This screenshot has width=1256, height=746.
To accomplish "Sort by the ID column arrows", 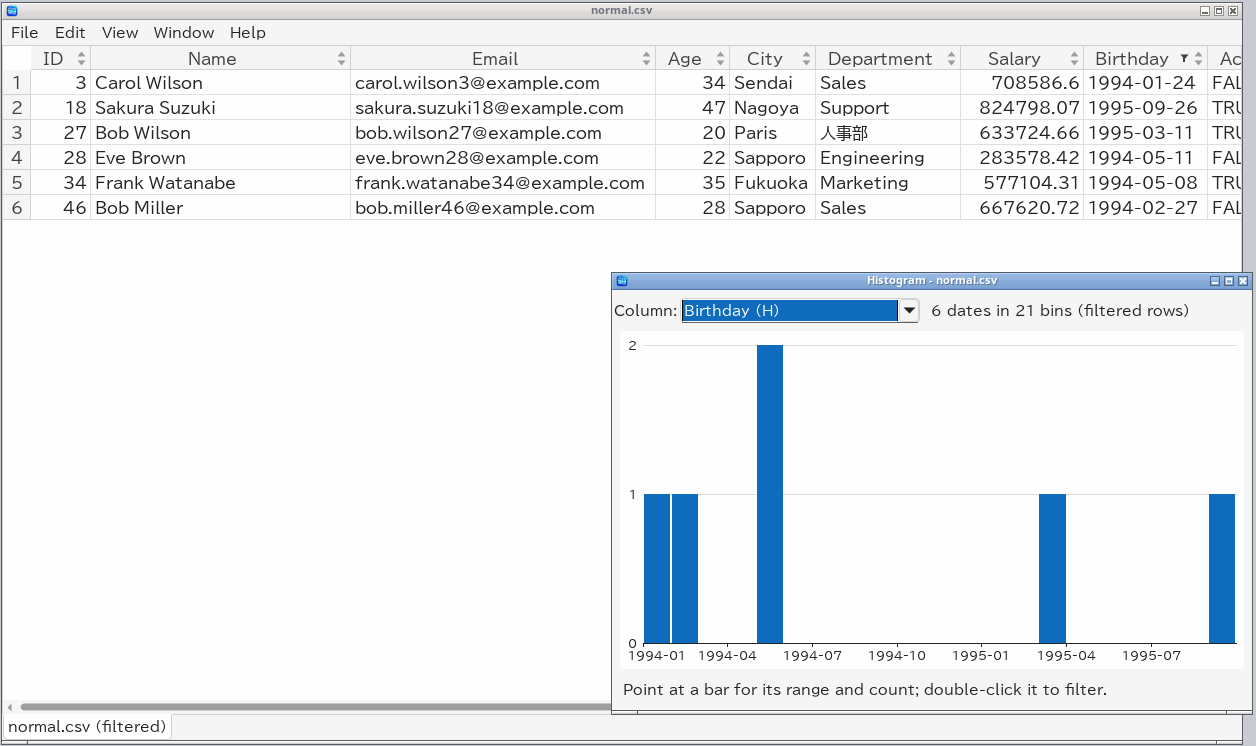I will tap(82, 59).
